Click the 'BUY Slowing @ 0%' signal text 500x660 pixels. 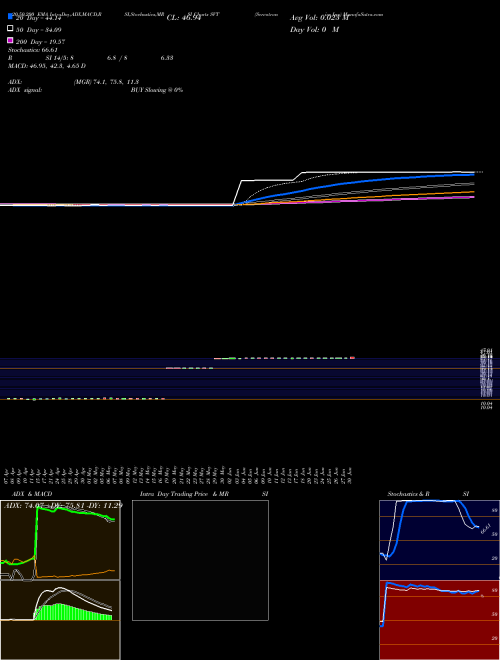coord(157,90)
